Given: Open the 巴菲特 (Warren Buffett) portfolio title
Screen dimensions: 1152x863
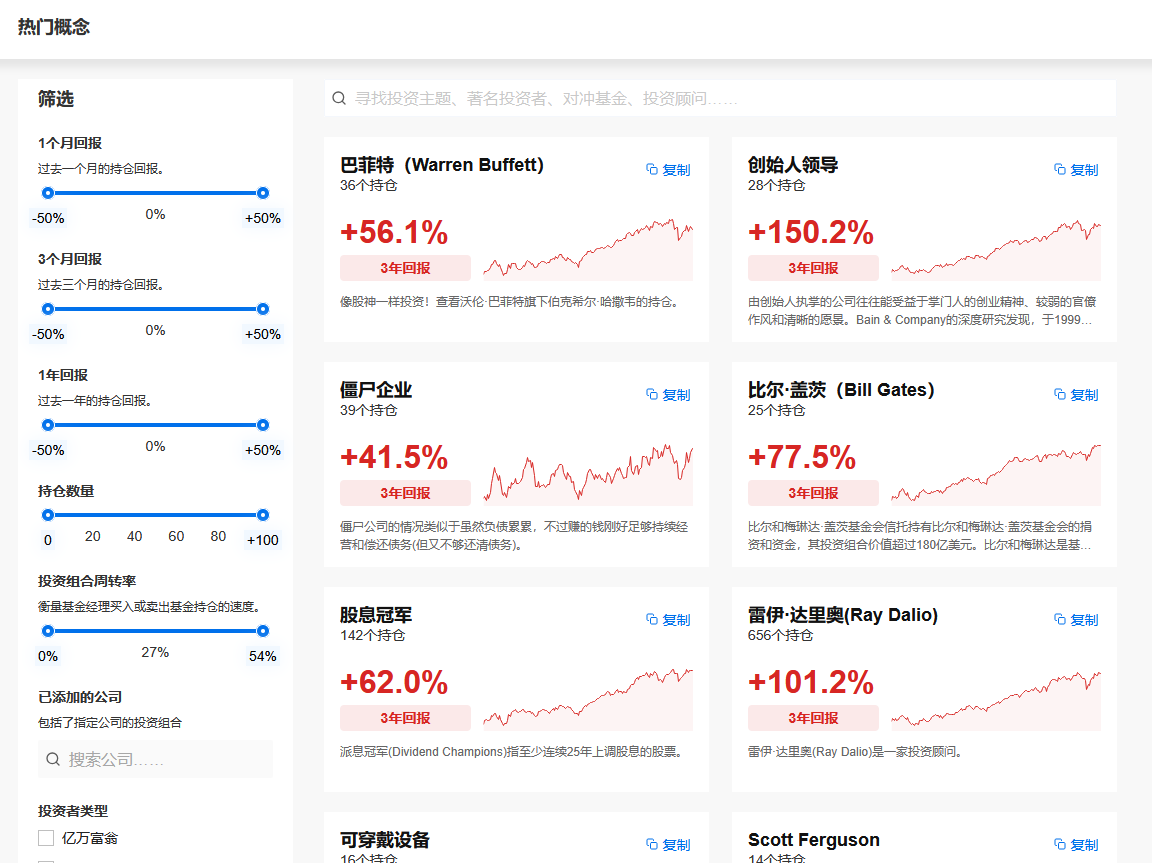Looking at the screenshot, I should 442,165.
